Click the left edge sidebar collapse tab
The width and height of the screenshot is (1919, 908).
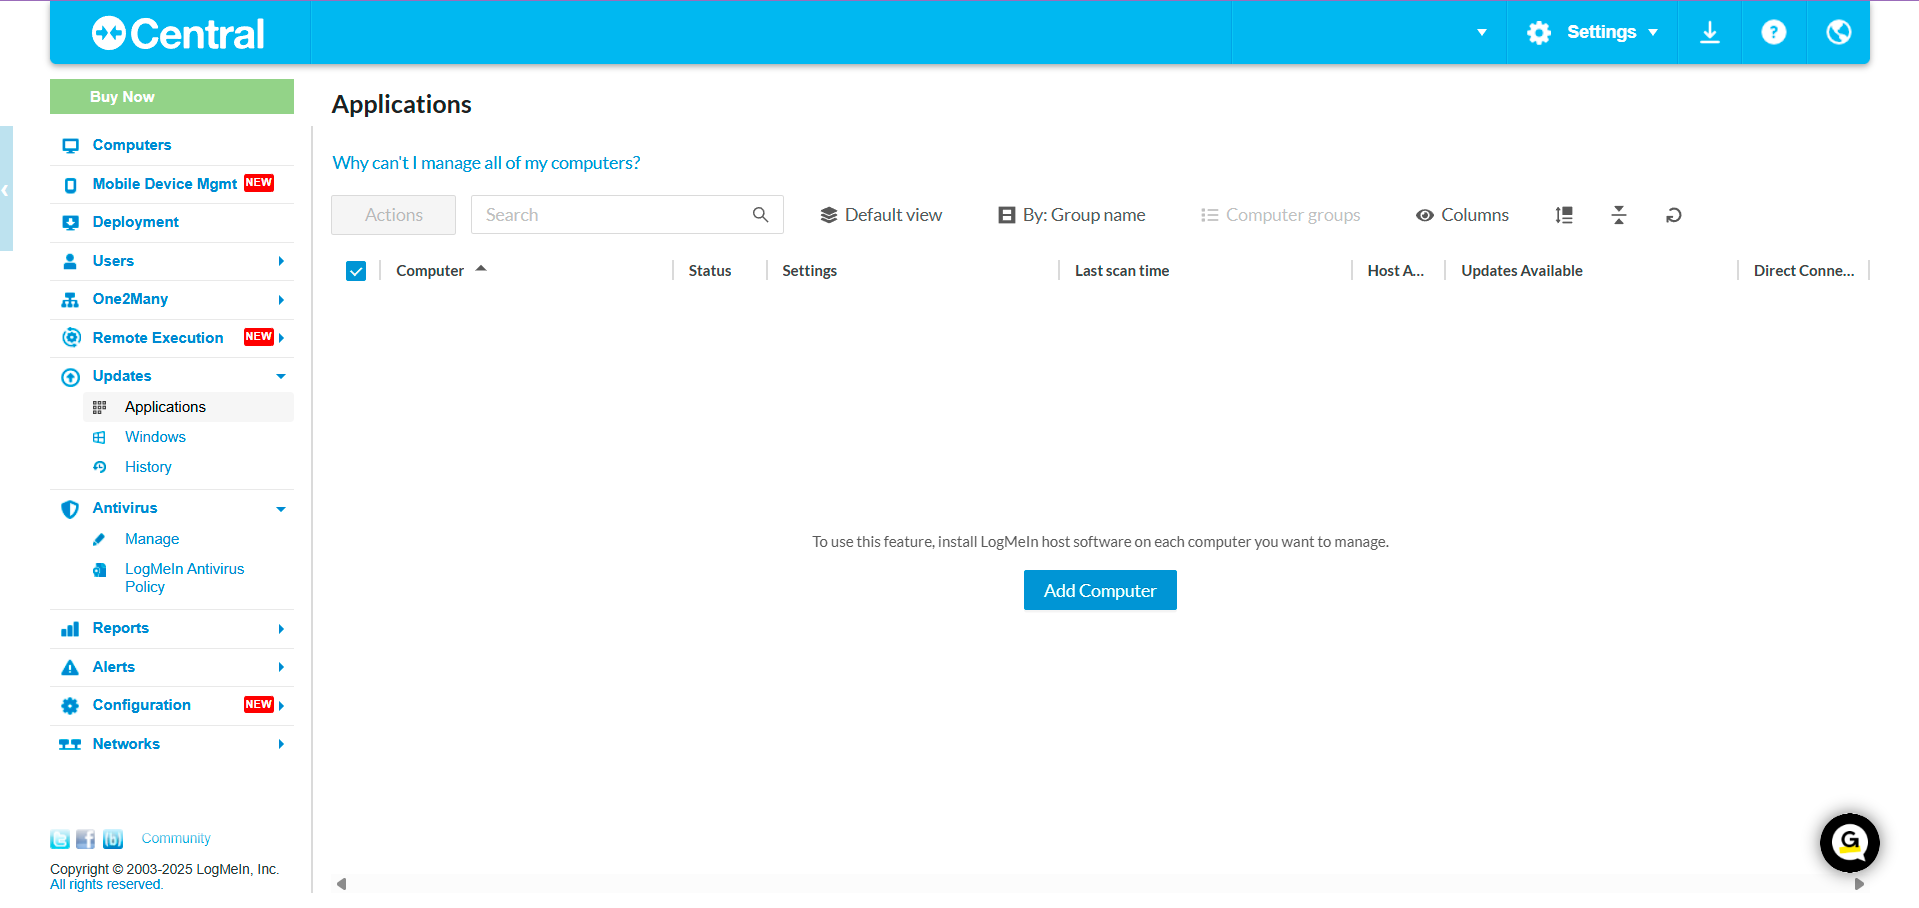click(x=6, y=188)
